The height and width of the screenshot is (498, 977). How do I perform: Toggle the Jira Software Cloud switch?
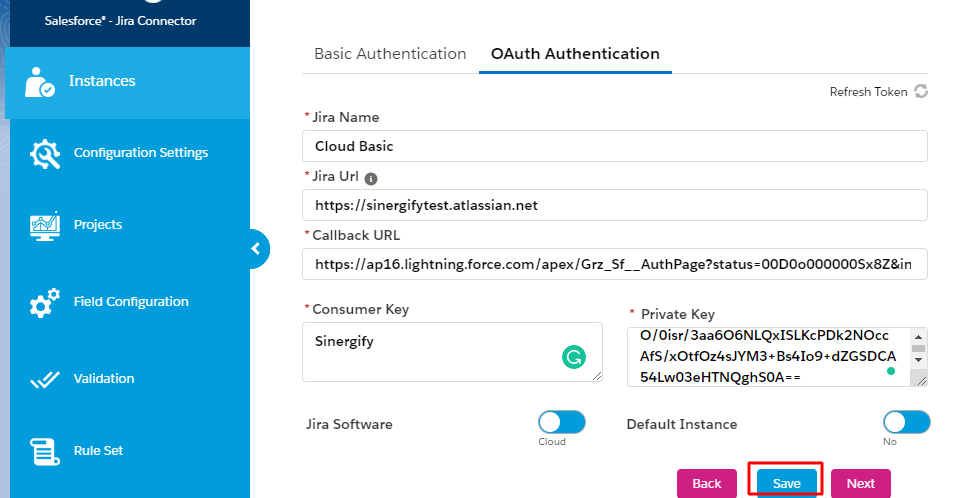tap(562, 422)
